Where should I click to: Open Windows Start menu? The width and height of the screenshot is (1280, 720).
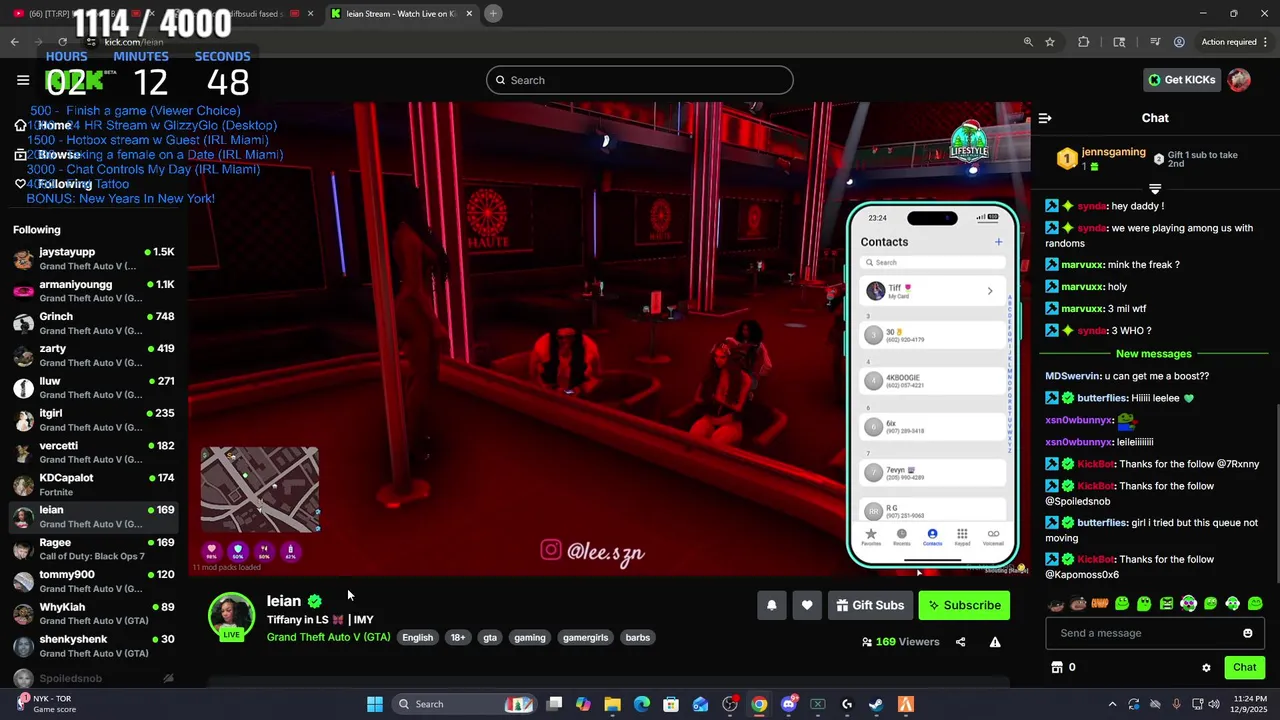(x=374, y=704)
